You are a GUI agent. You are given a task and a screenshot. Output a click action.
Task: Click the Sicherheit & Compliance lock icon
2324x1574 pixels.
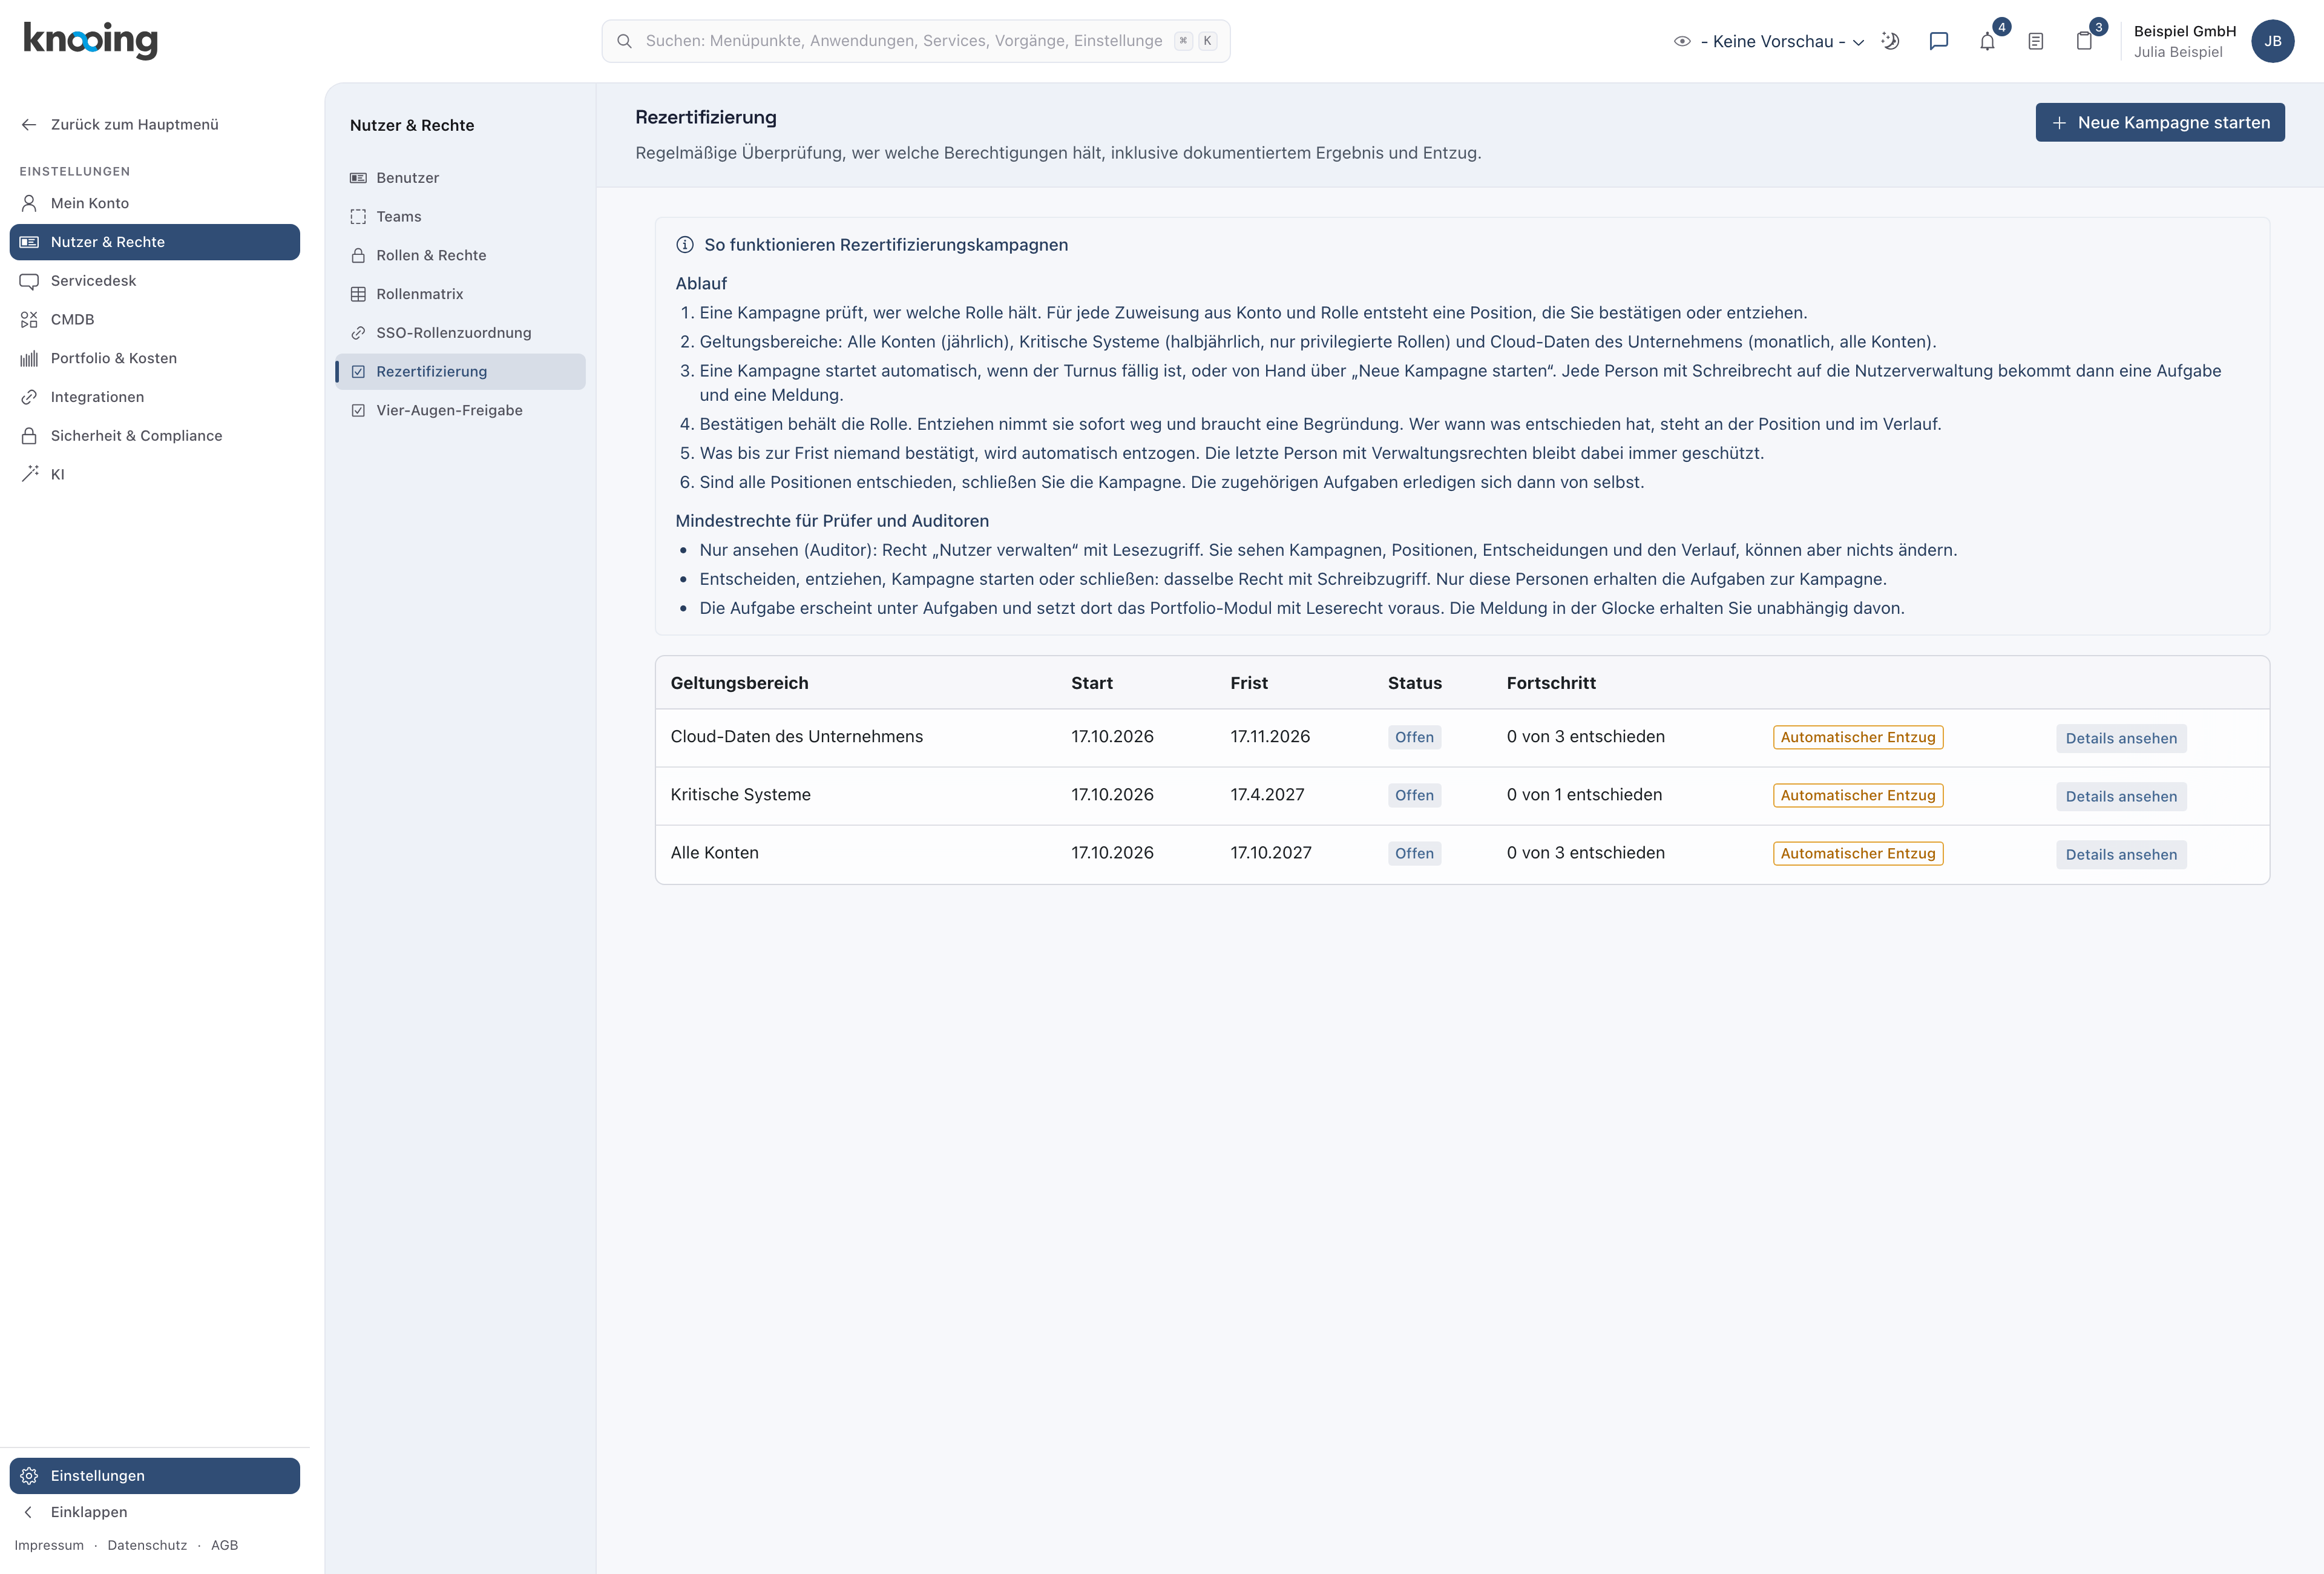click(x=29, y=436)
